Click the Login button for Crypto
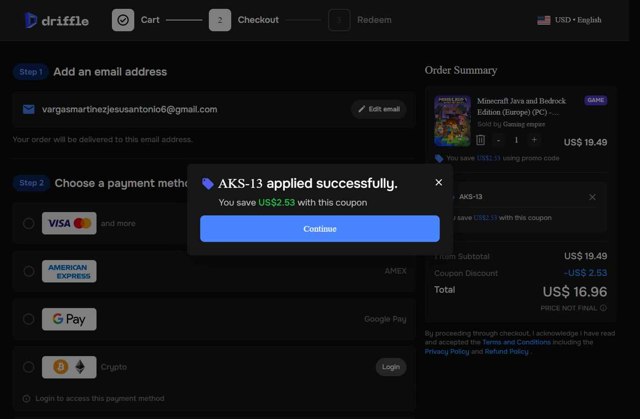Viewport: 640px width, 419px height. (x=391, y=367)
